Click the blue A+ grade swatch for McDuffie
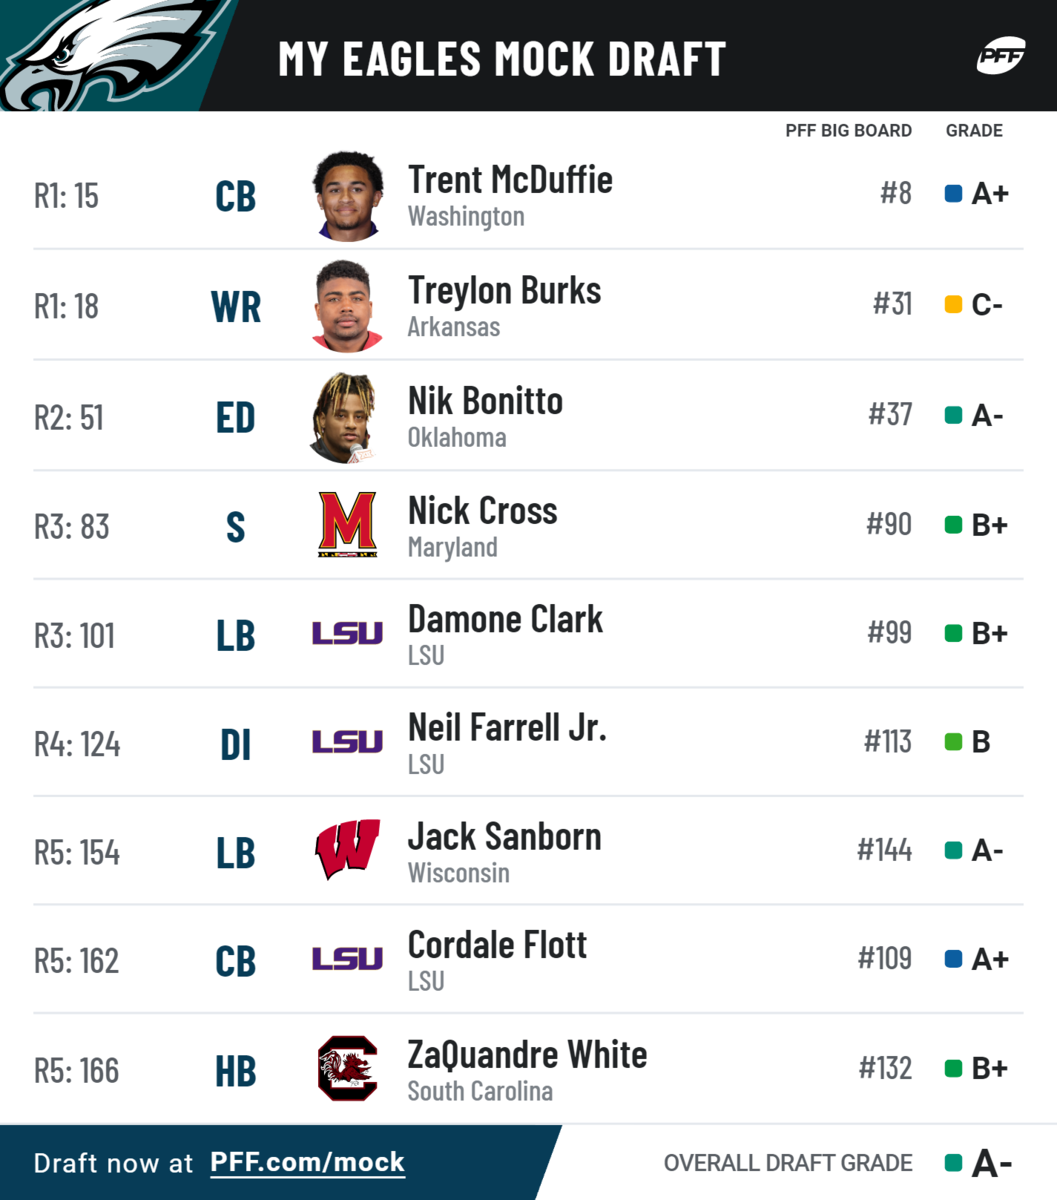This screenshot has width=1057, height=1200. click(953, 194)
